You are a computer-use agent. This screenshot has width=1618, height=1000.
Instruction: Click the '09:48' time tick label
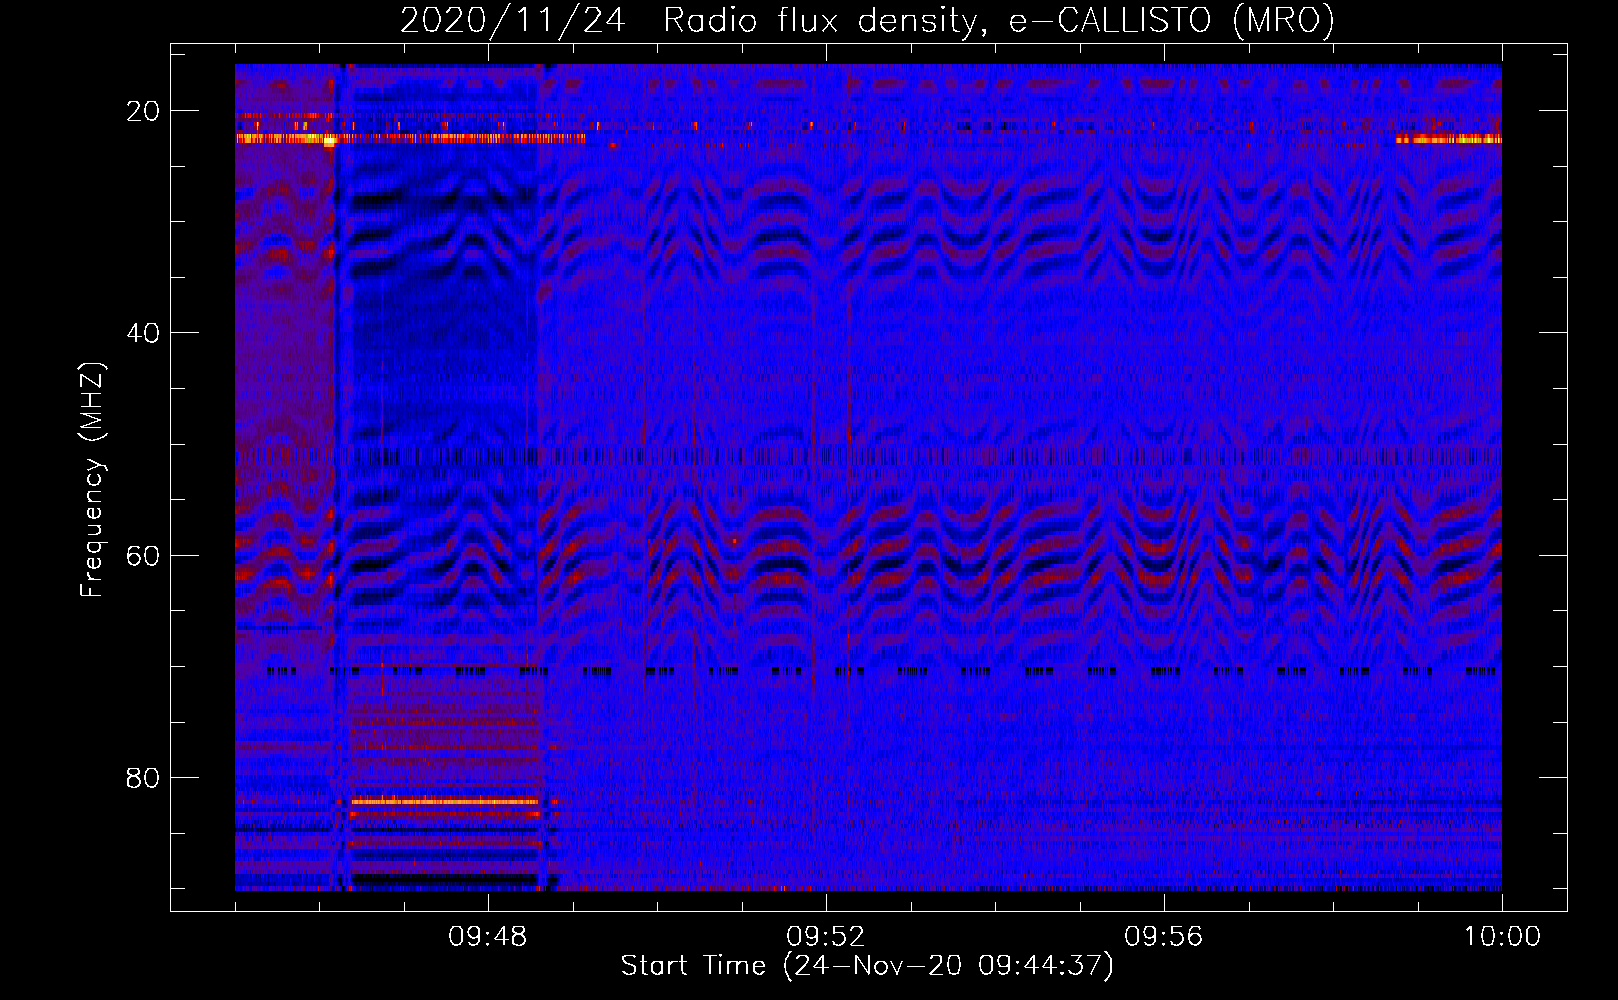click(488, 937)
